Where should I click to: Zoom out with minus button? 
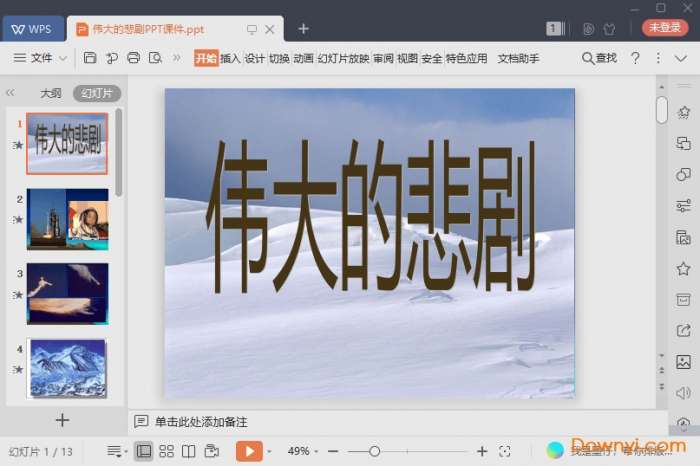coord(333,451)
